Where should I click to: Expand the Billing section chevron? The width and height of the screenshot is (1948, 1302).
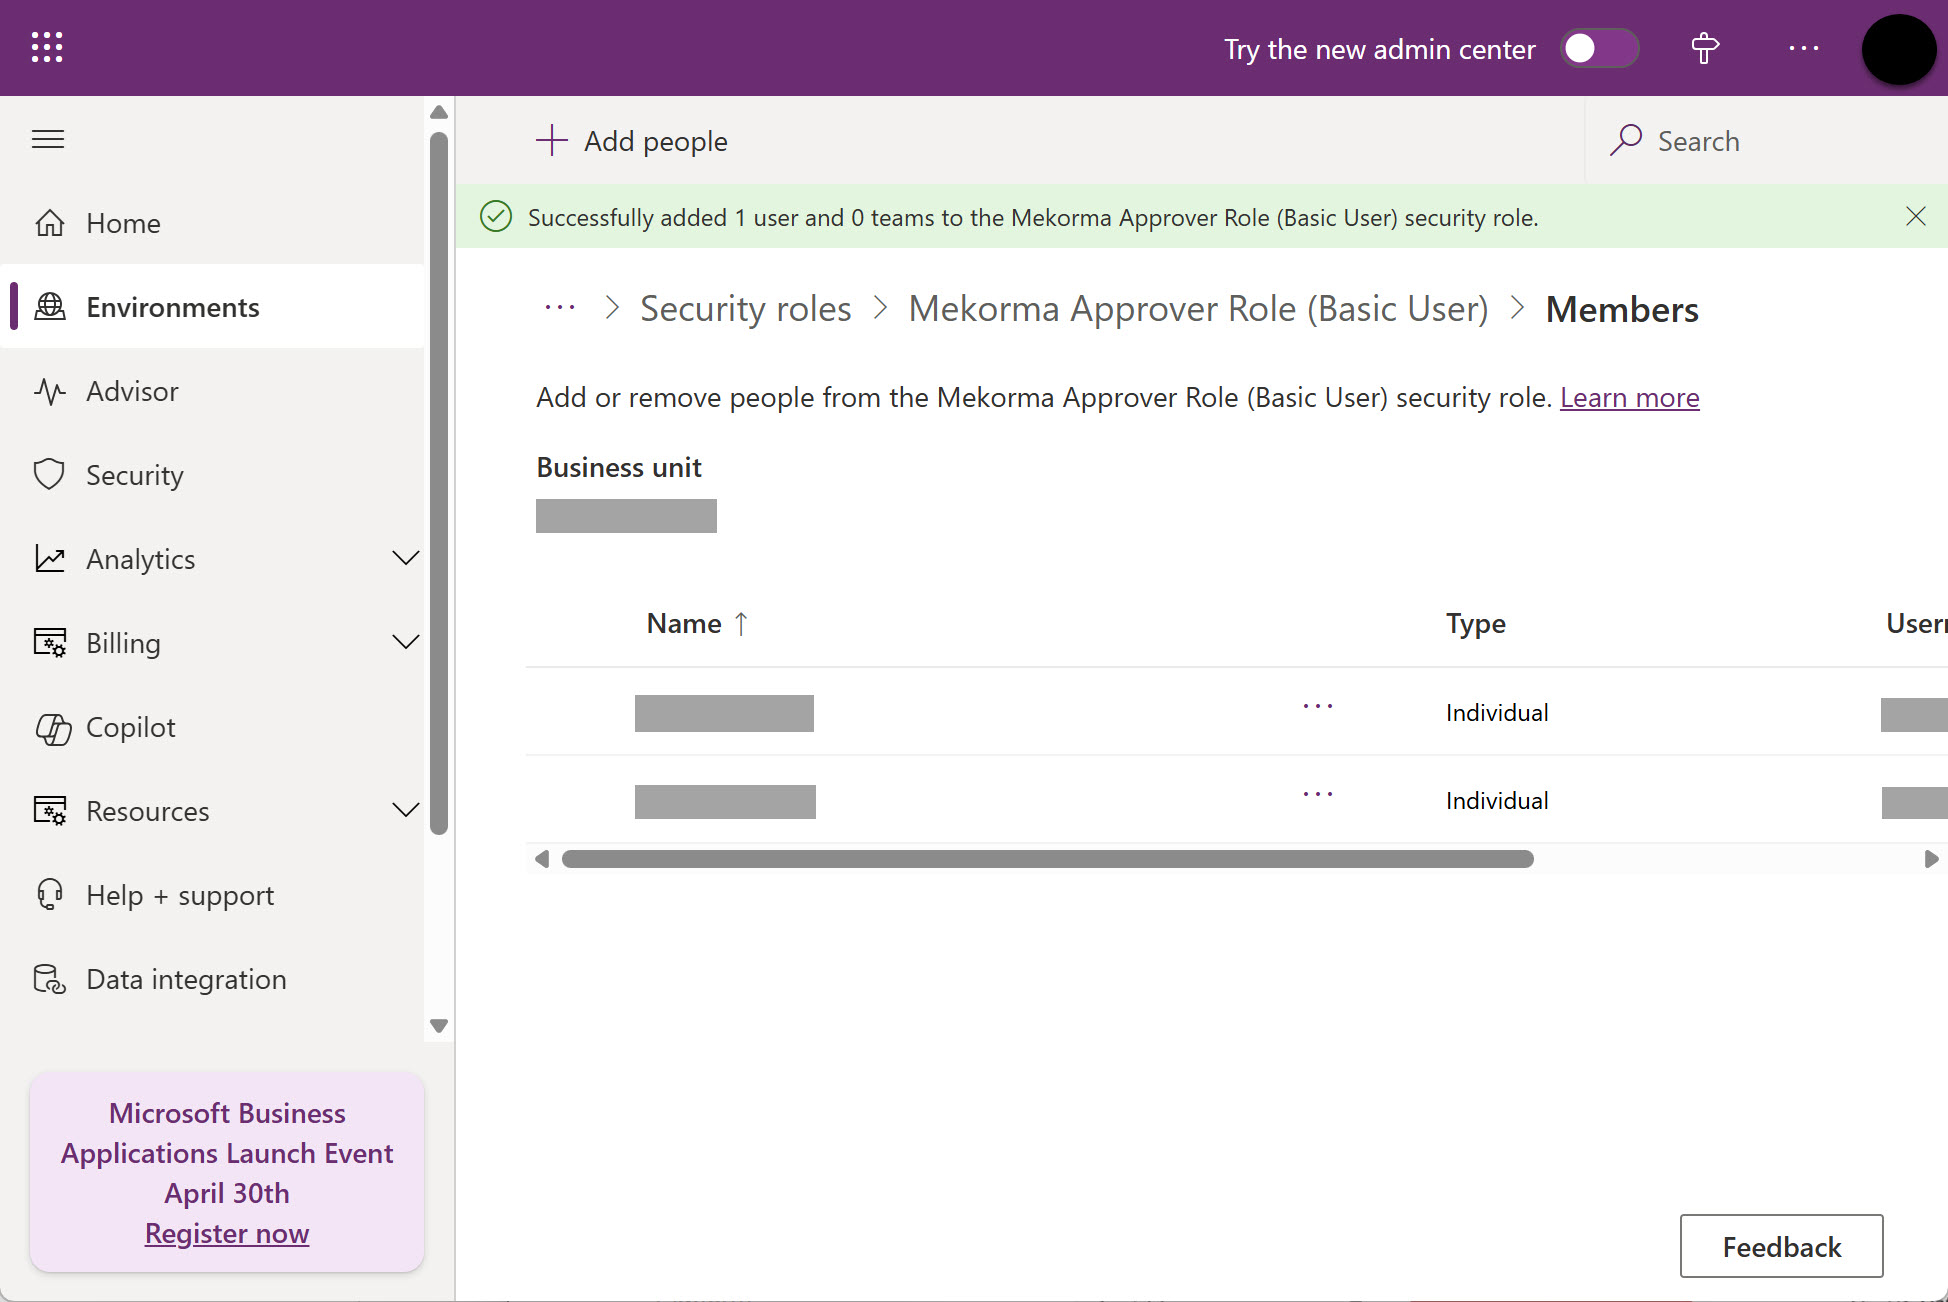[x=405, y=642]
